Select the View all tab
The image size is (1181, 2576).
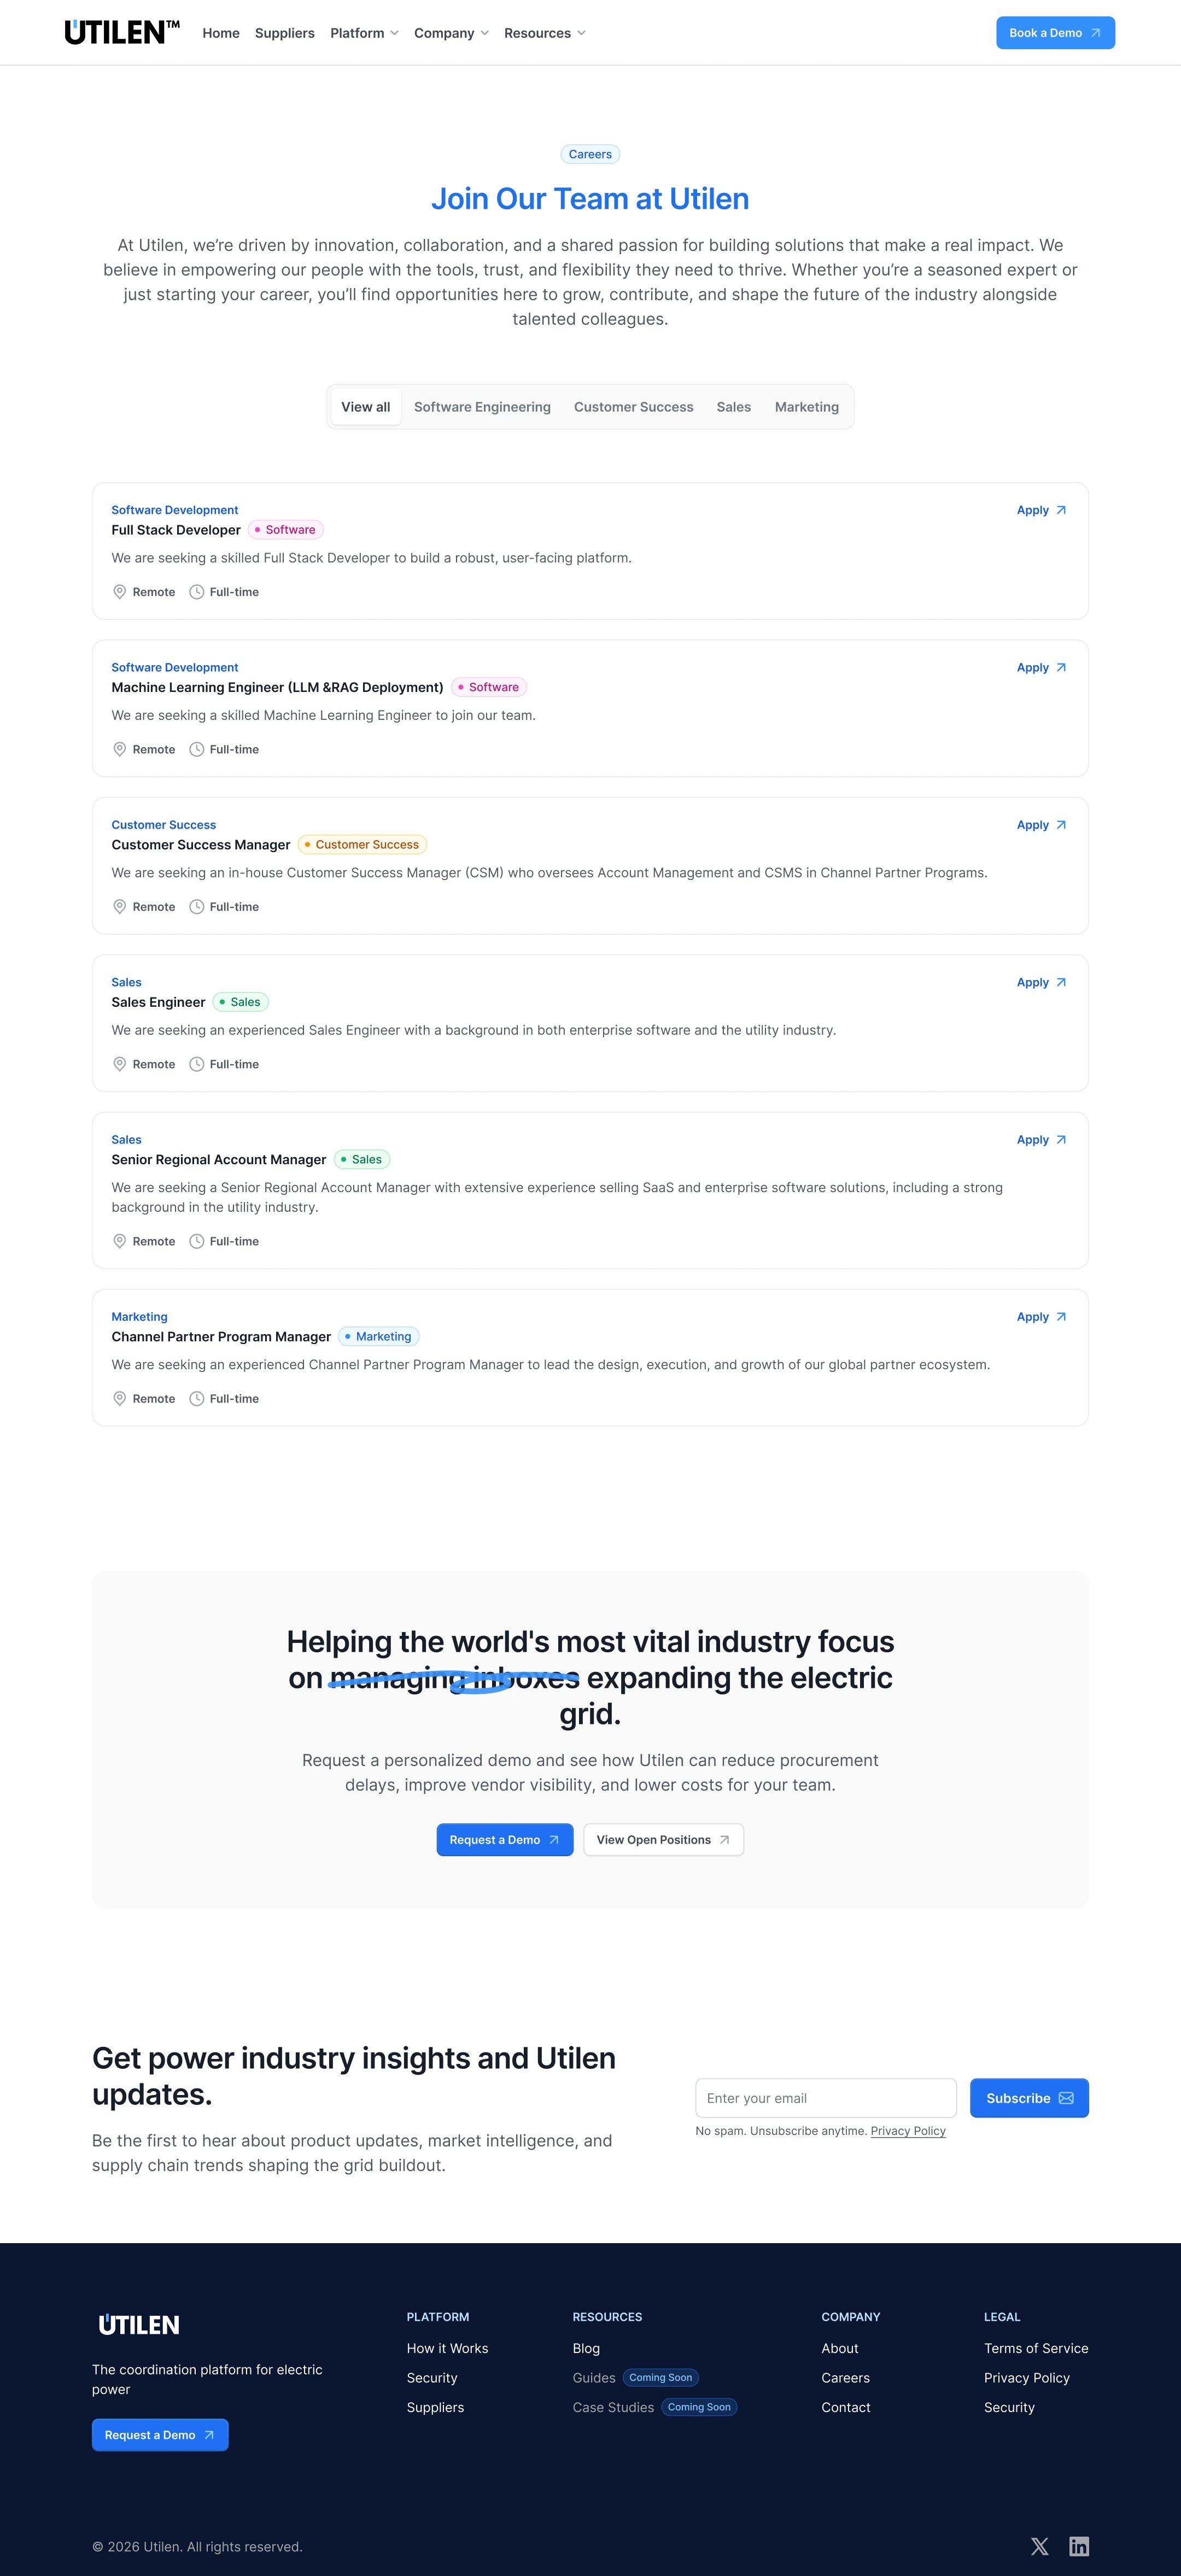click(366, 407)
